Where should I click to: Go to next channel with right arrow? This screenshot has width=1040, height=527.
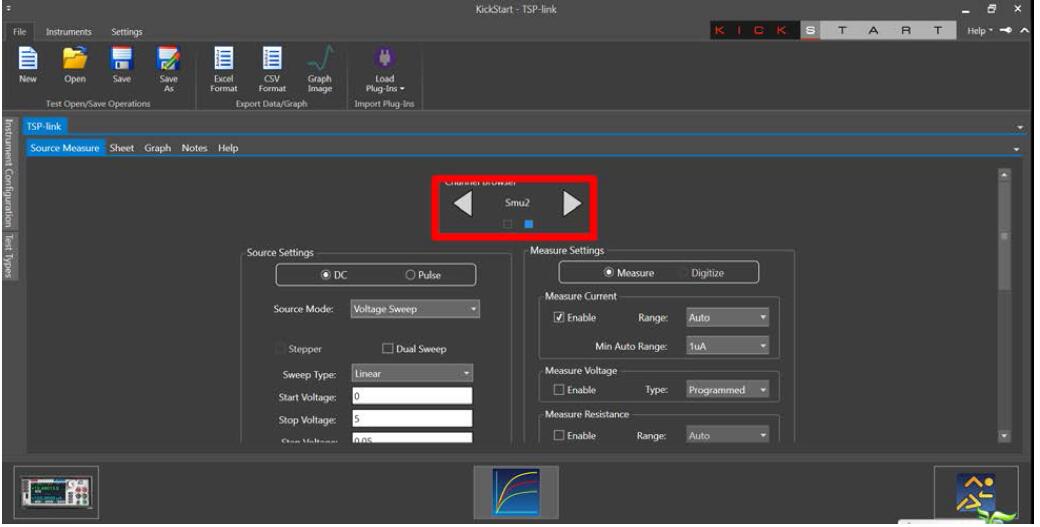coord(571,203)
